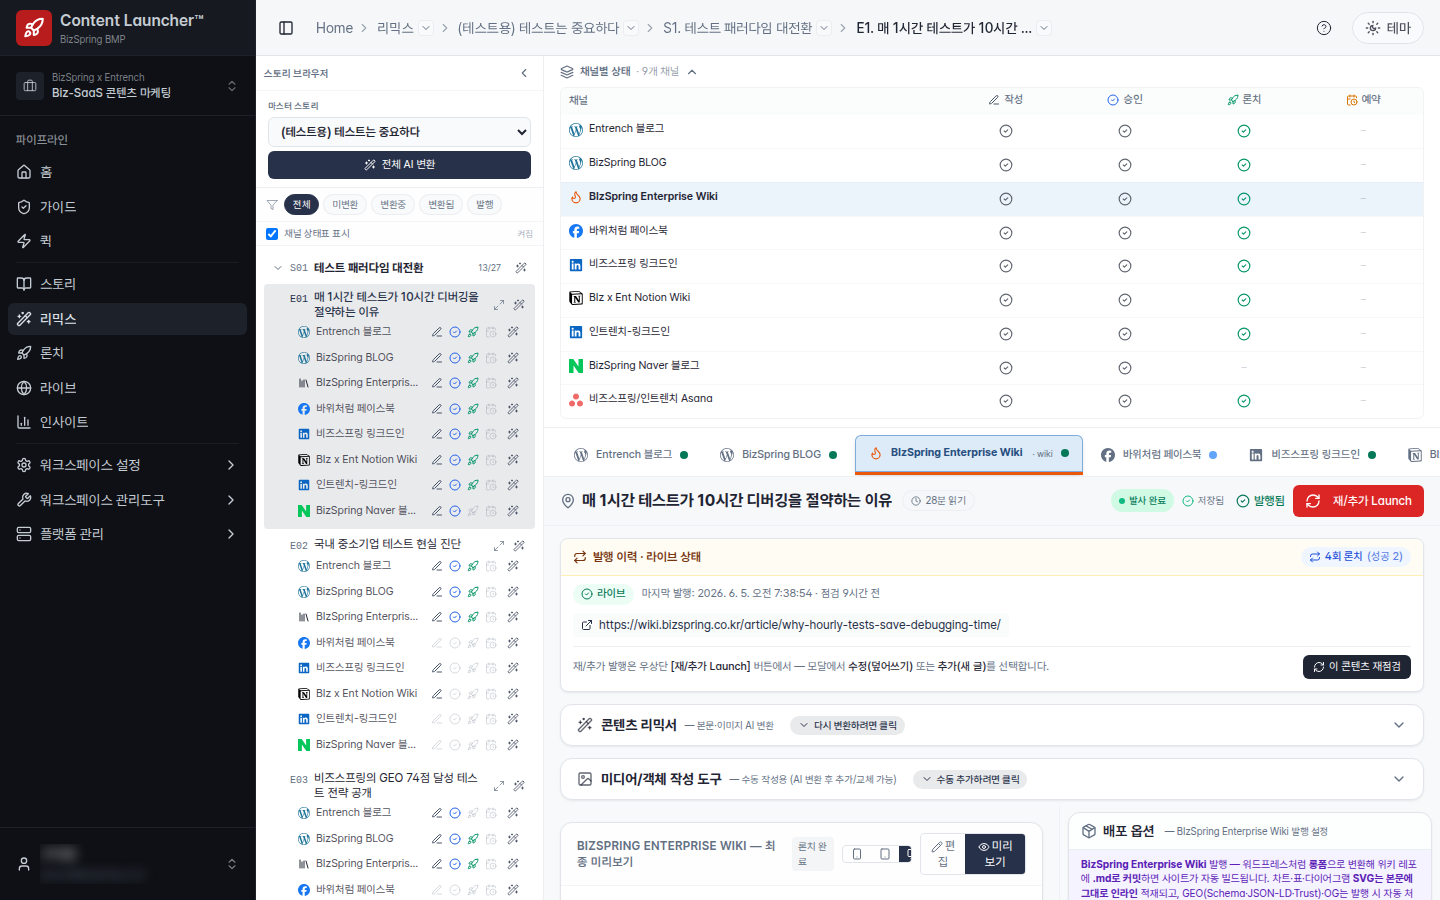Click the layers icon beside 채널별 상태
The image size is (1440, 900).
click(567, 72)
